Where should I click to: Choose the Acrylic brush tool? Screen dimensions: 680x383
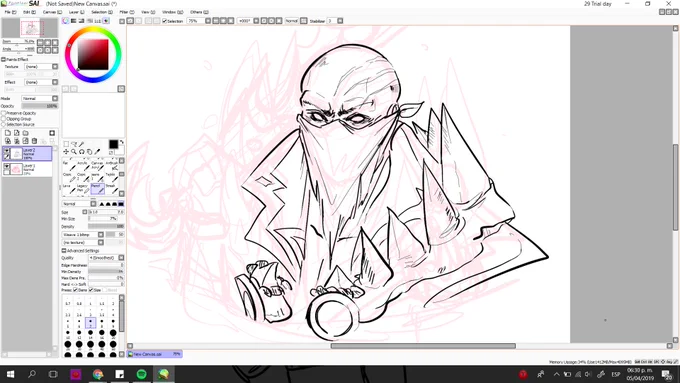click(x=83, y=165)
